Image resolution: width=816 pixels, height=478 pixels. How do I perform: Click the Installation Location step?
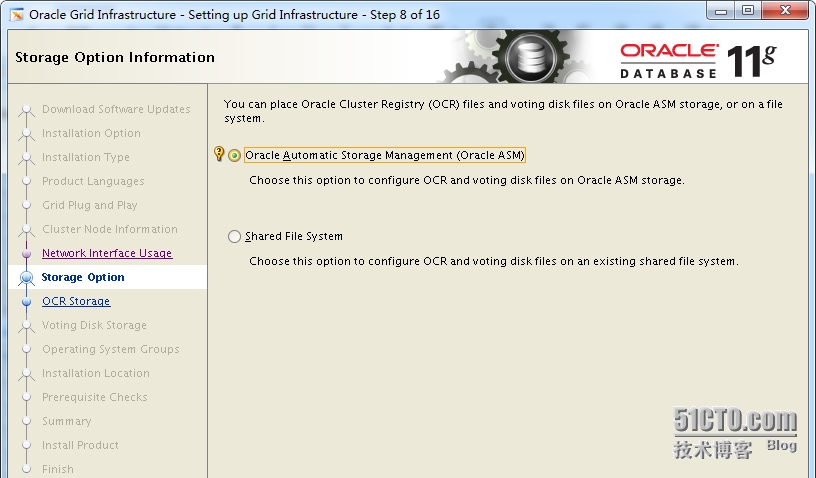click(x=96, y=373)
